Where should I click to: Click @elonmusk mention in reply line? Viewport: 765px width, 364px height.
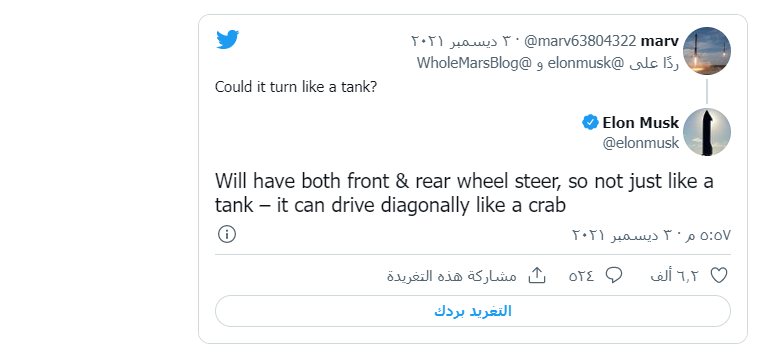[586, 63]
